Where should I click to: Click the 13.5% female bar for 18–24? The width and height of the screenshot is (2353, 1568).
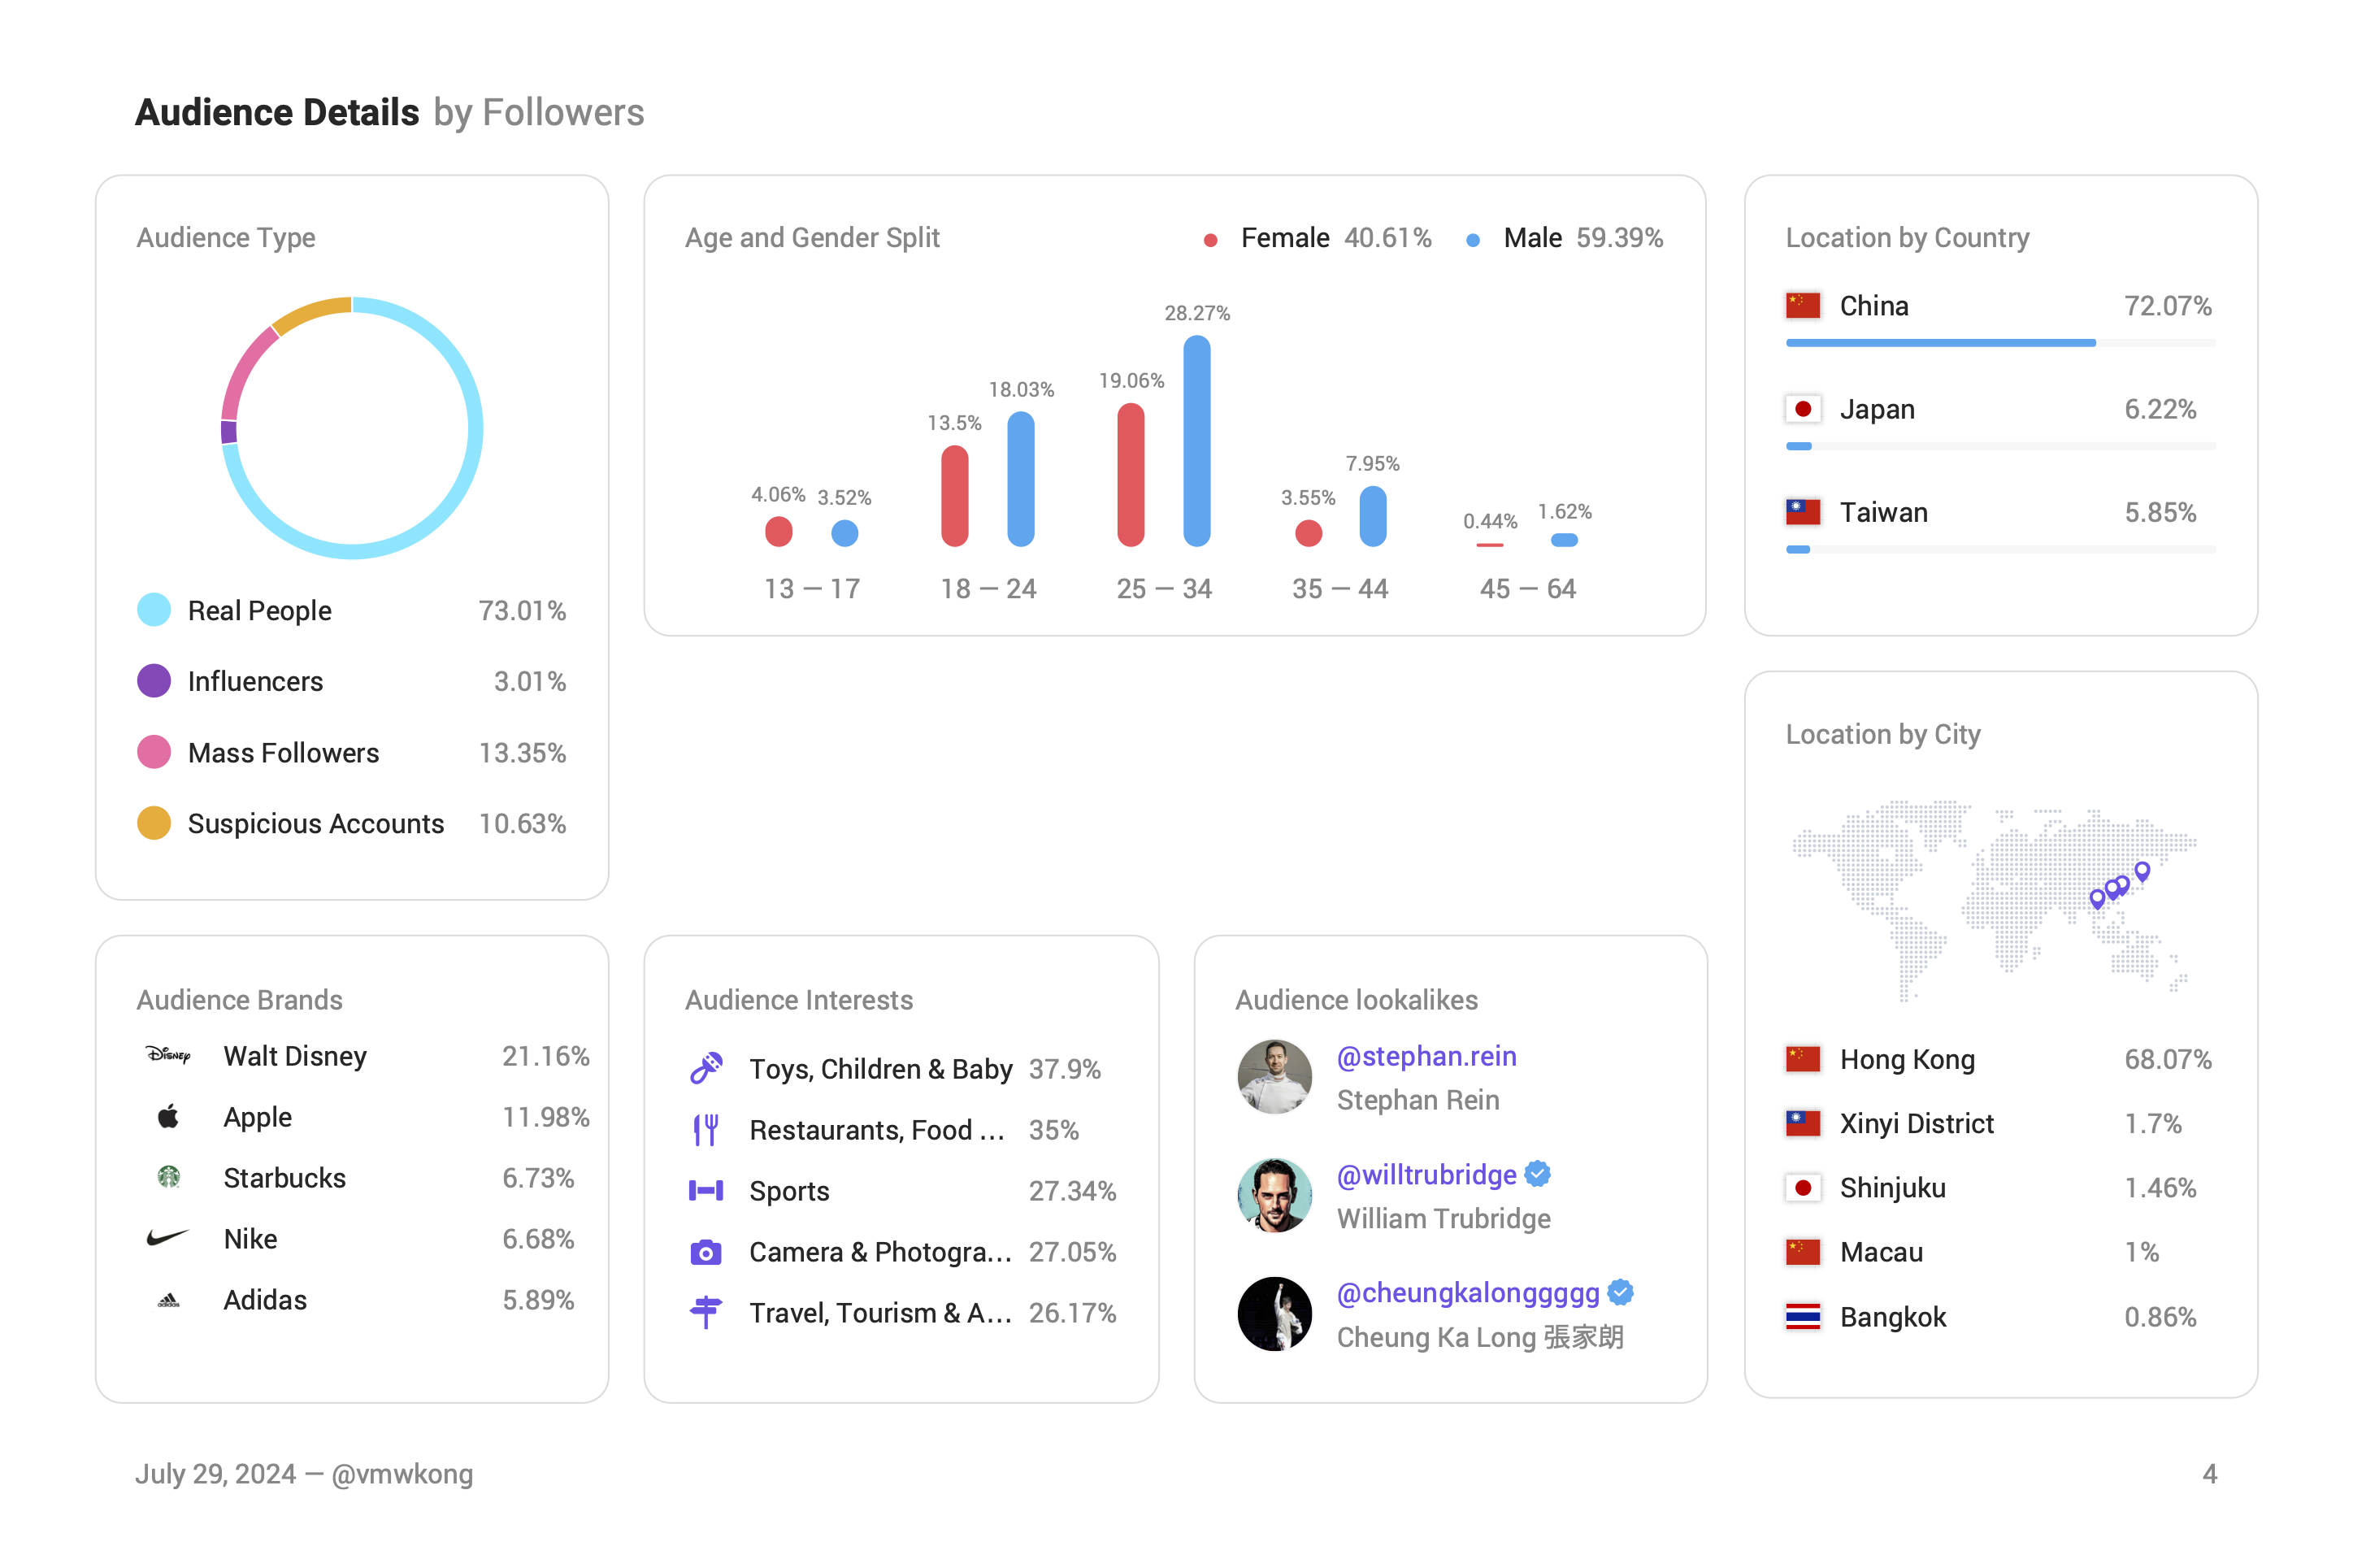point(955,496)
